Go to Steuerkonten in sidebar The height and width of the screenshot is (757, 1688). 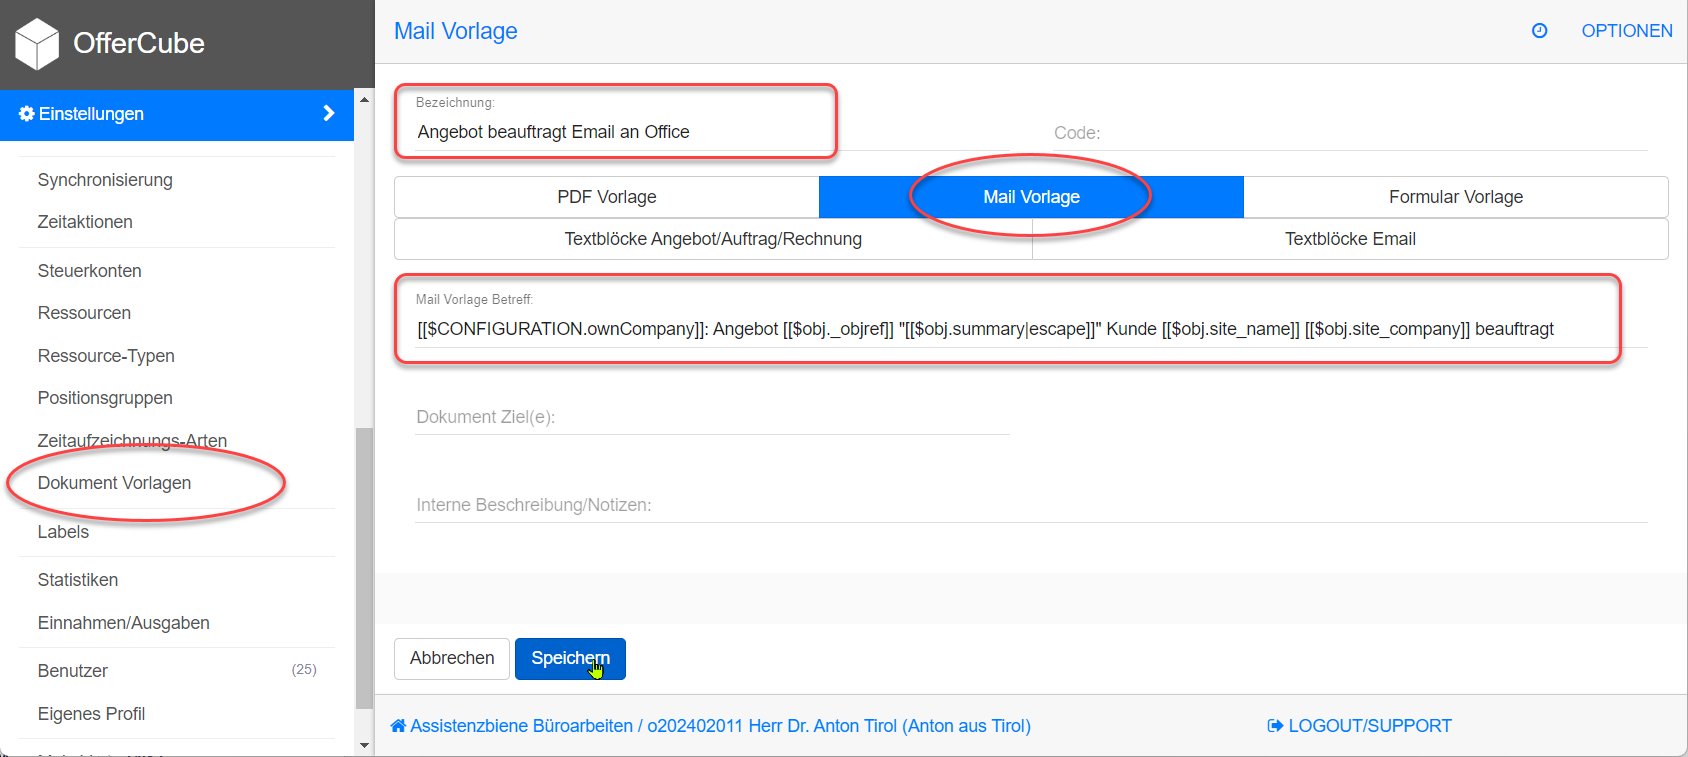pyautogui.click(x=89, y=271)
